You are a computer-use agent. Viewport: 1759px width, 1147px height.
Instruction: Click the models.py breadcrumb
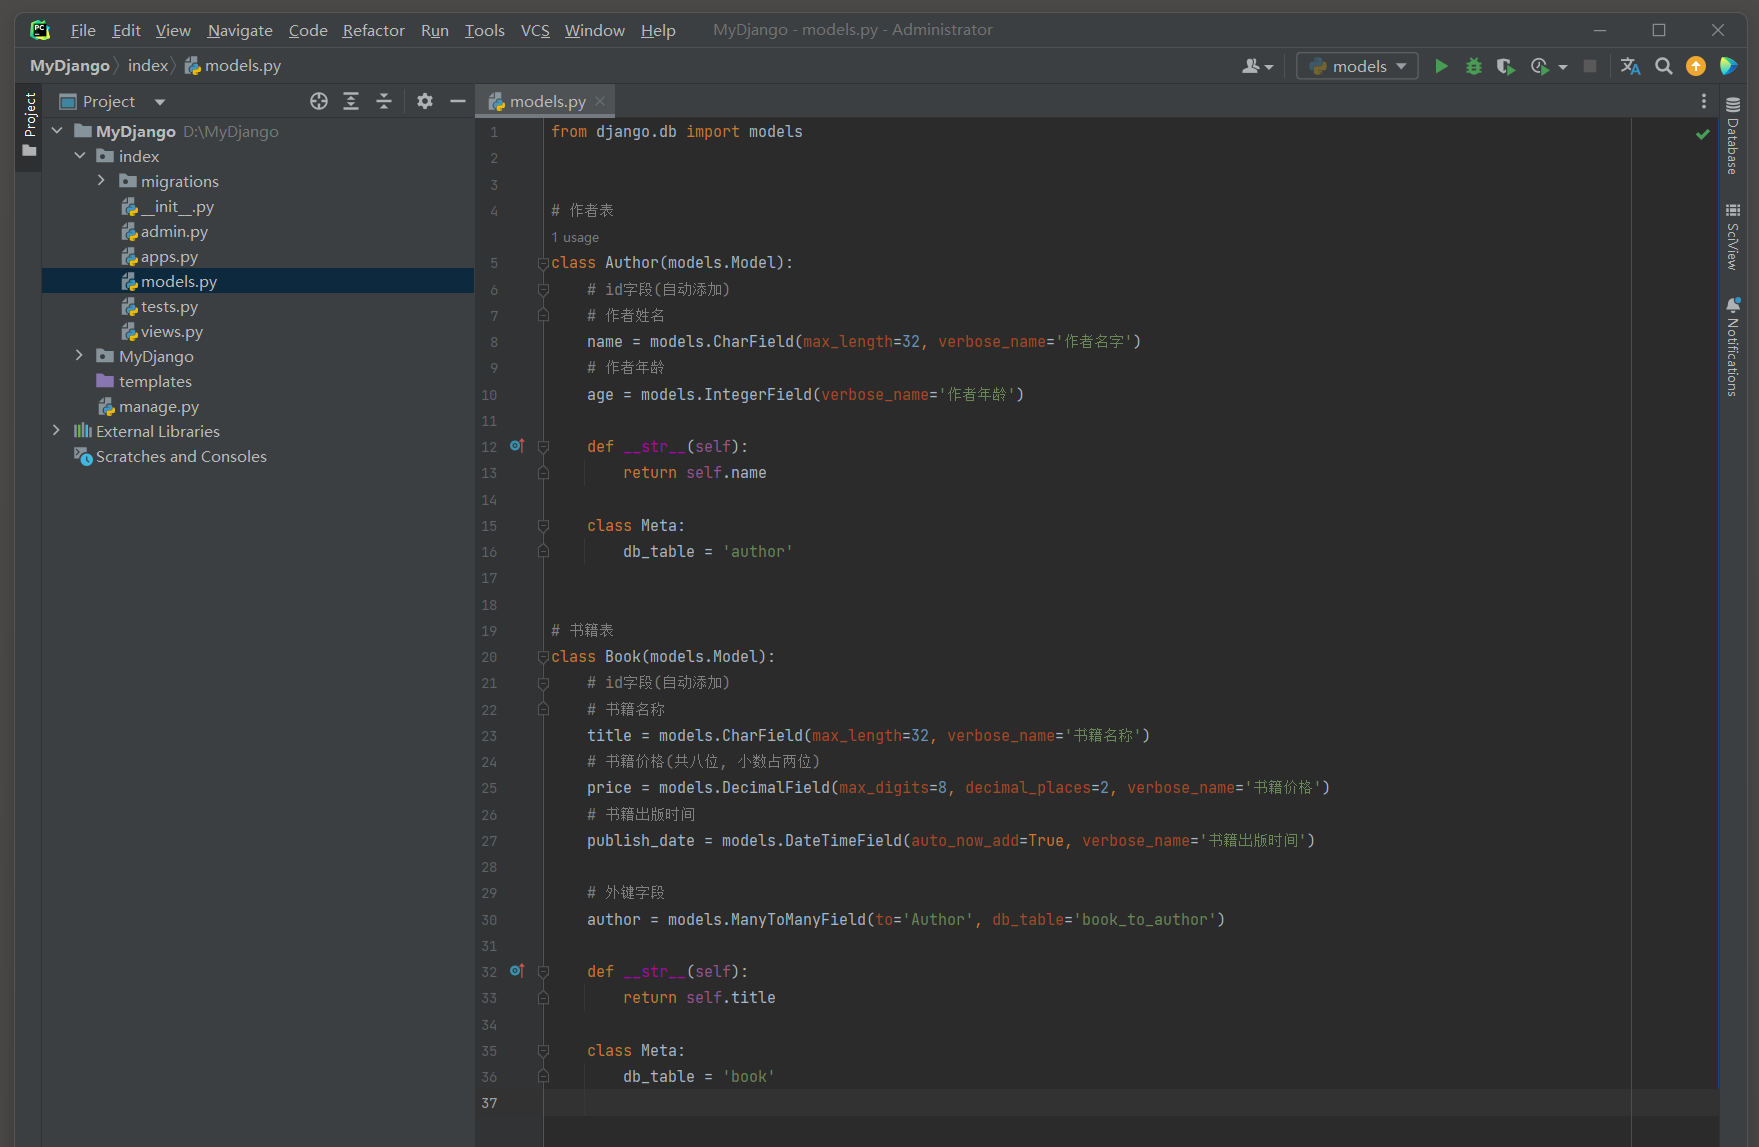pos(233,66)
